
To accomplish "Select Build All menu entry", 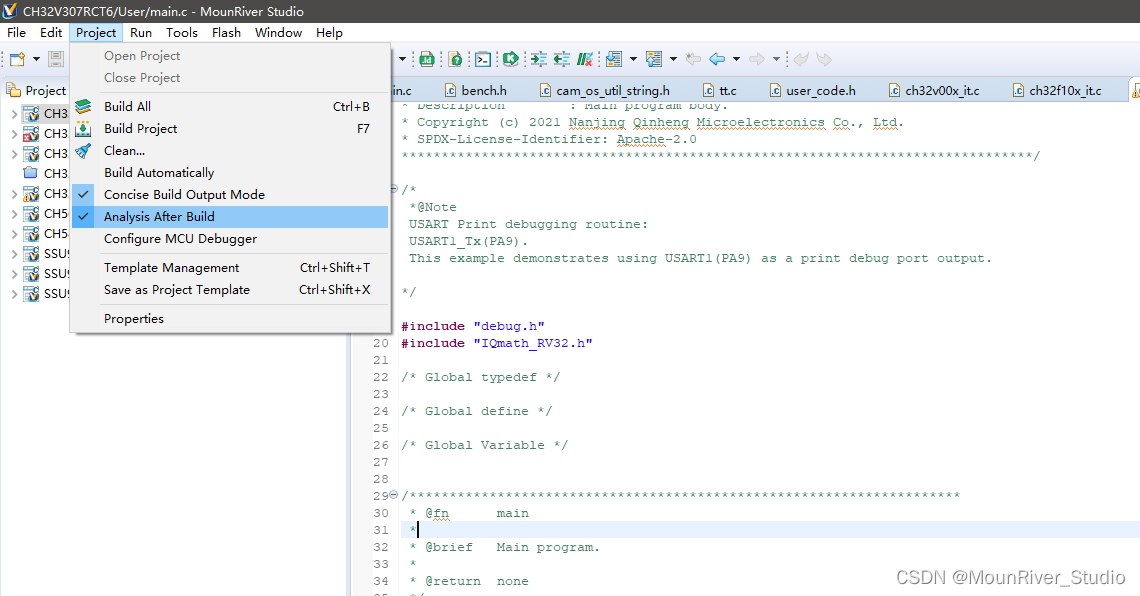I will 230,107.
